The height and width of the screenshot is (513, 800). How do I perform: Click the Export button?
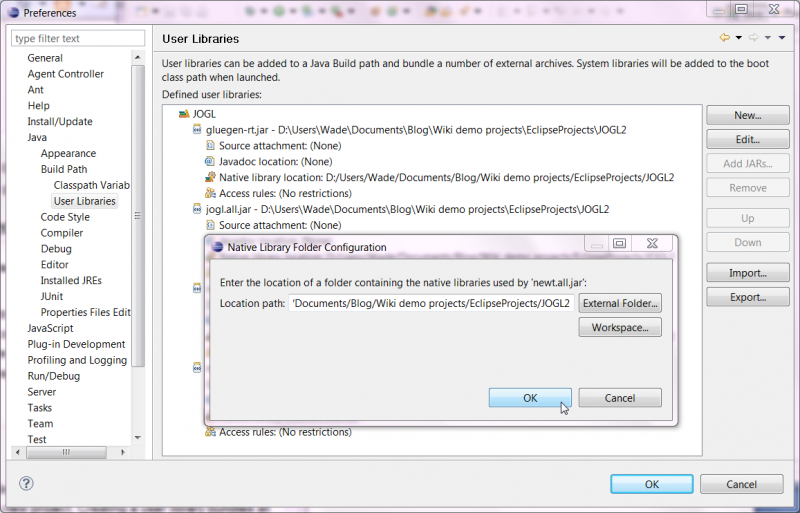(x=748, y=297)
